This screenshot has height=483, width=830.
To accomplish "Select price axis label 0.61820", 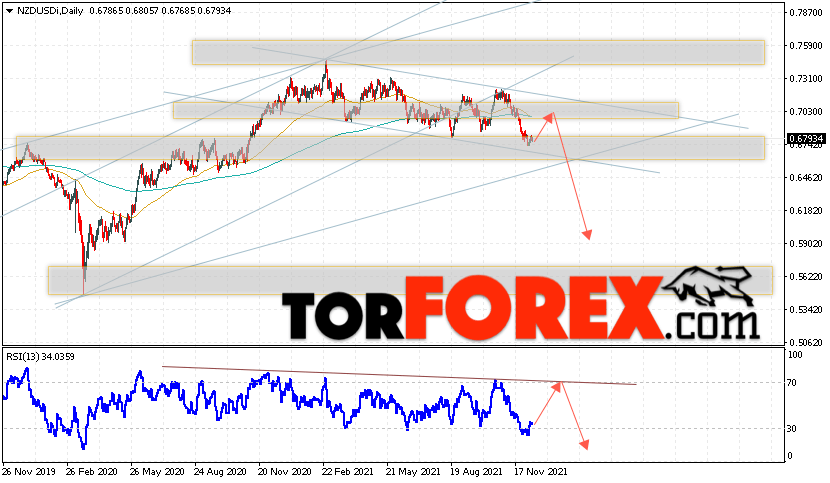I will pyautogui.click(x=806, y=211).
